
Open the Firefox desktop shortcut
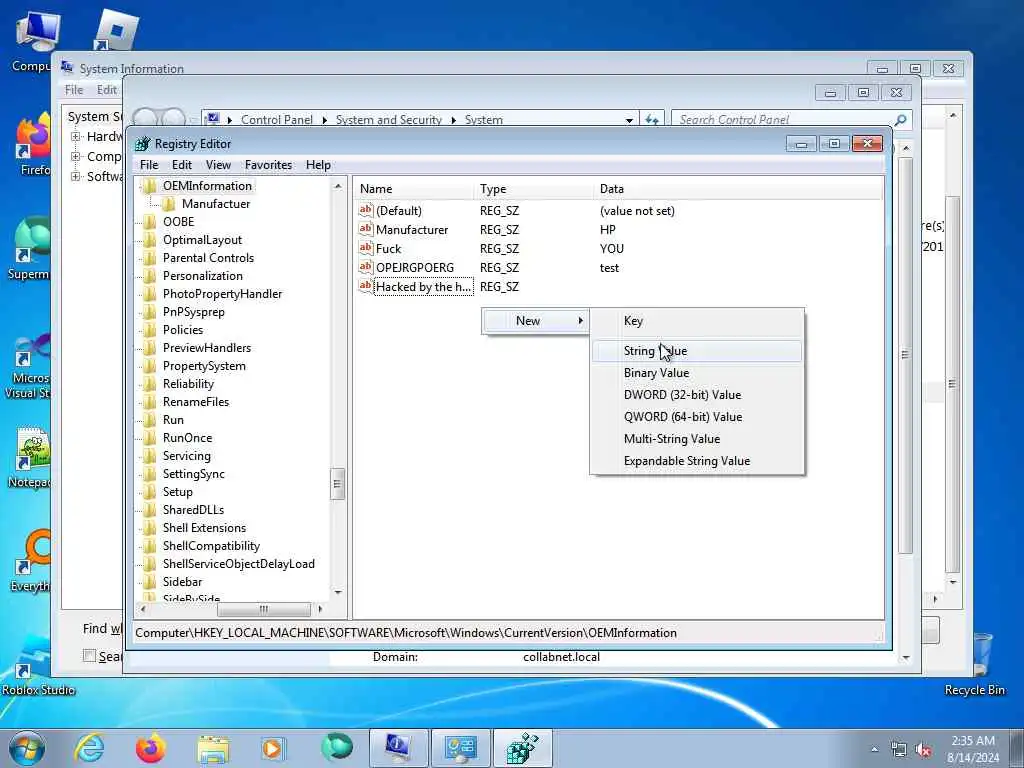click(x=33, y=136)
